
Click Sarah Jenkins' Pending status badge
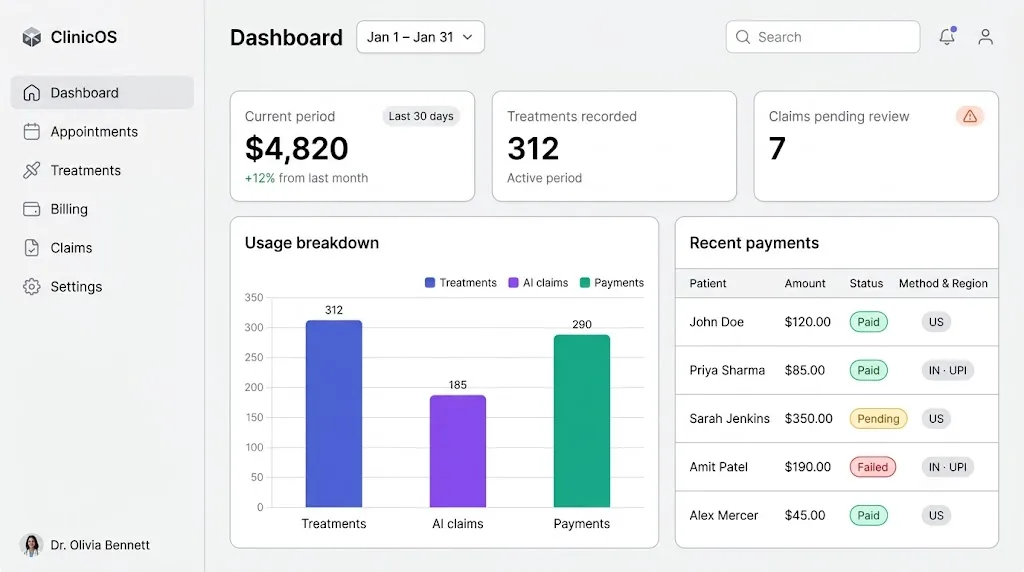pos(878,419)
